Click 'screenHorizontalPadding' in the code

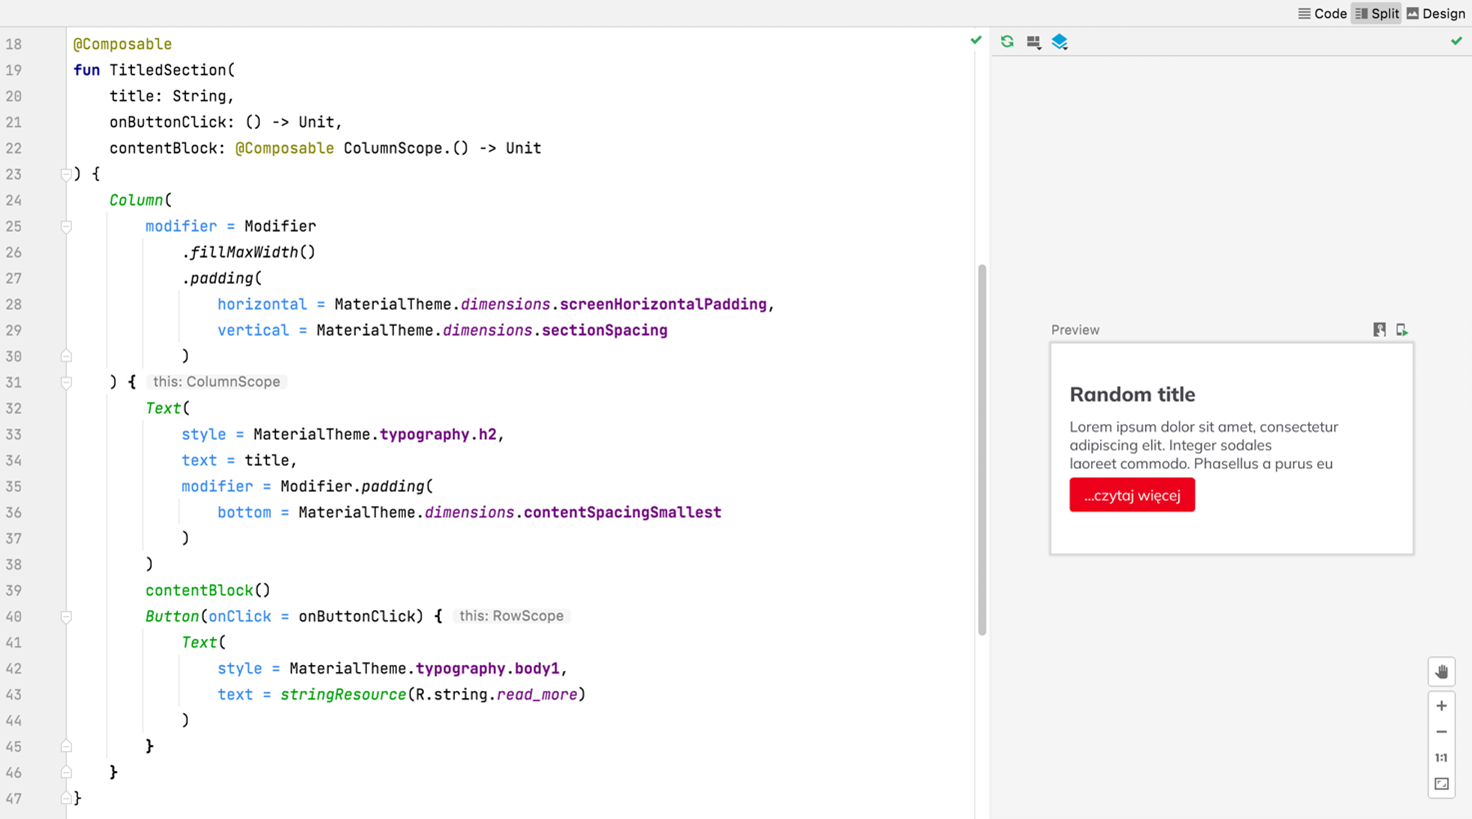click(x=663, y=304)
